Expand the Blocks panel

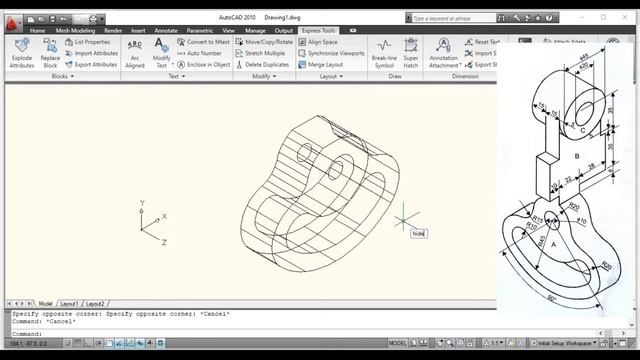(63, 76)
